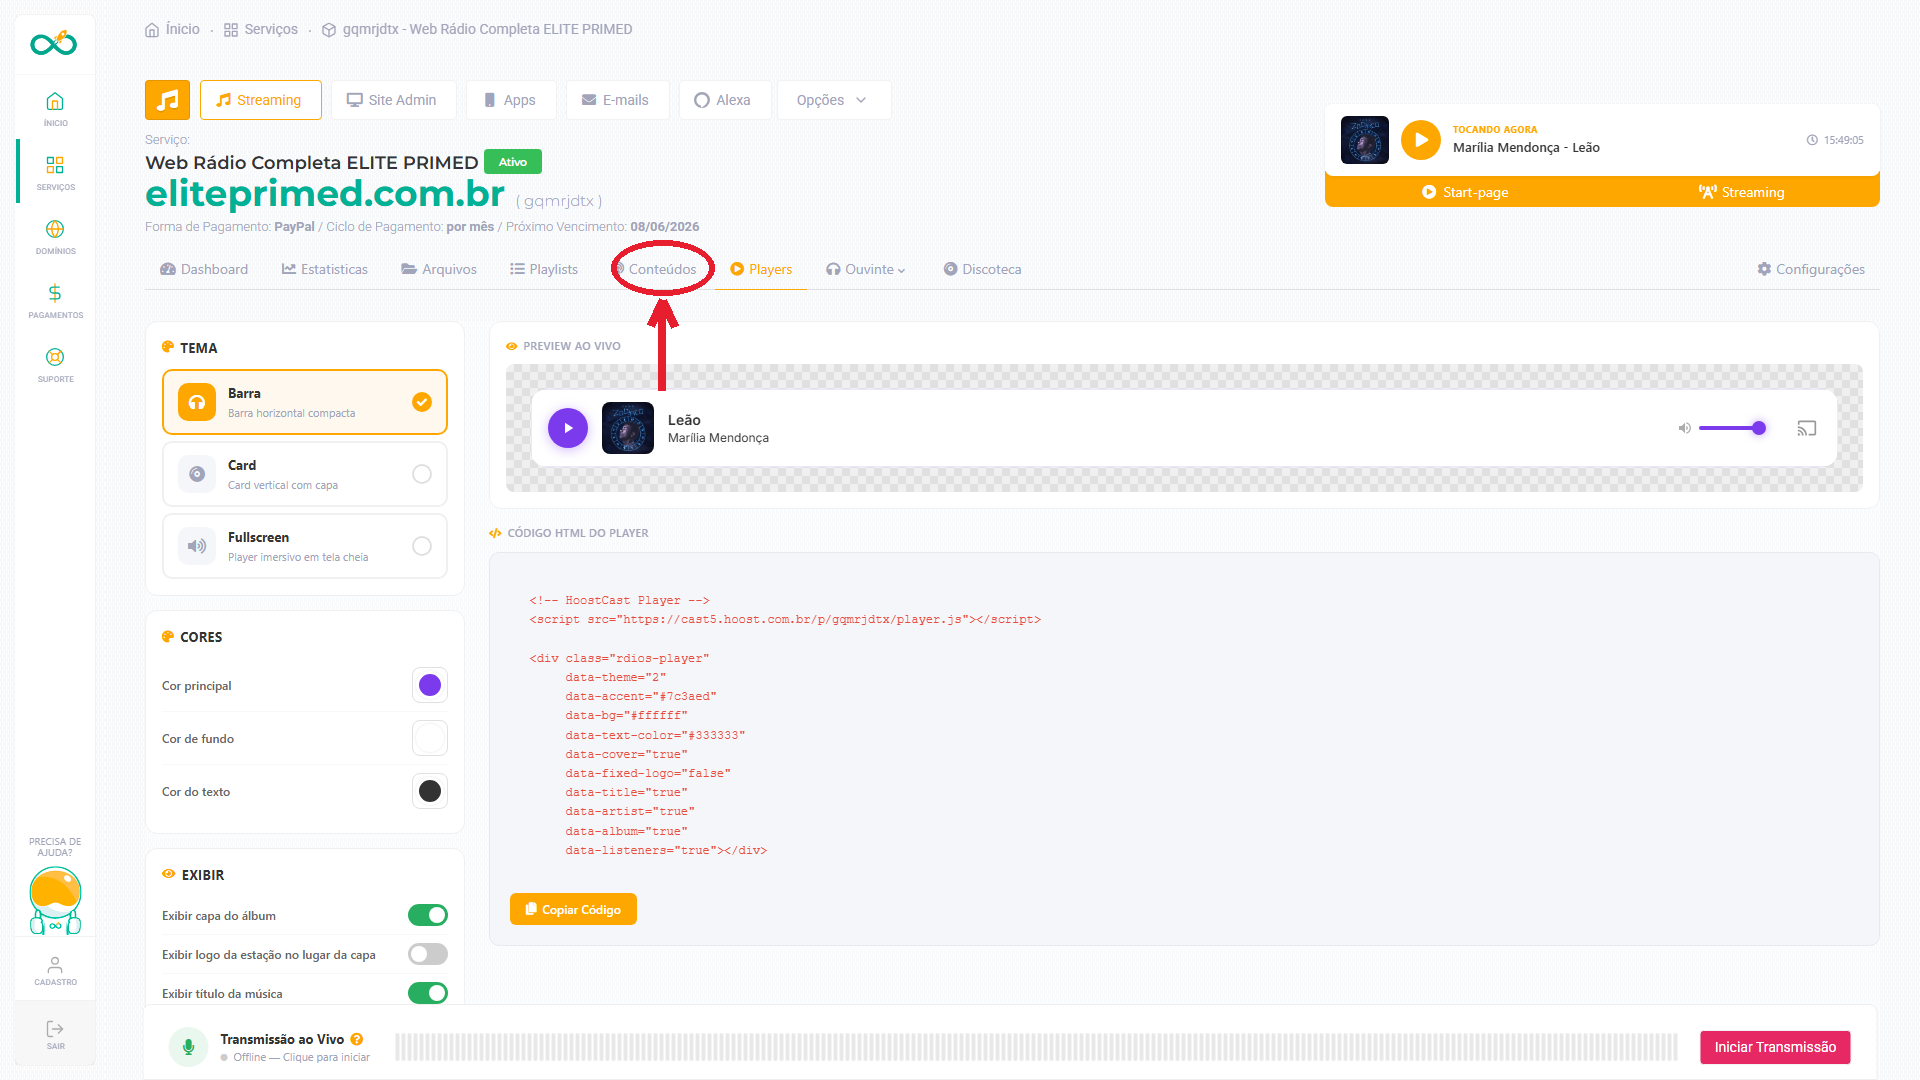Open the Dashboard tab
This screenshot has height=1080, width=1920.
point(204,269)
